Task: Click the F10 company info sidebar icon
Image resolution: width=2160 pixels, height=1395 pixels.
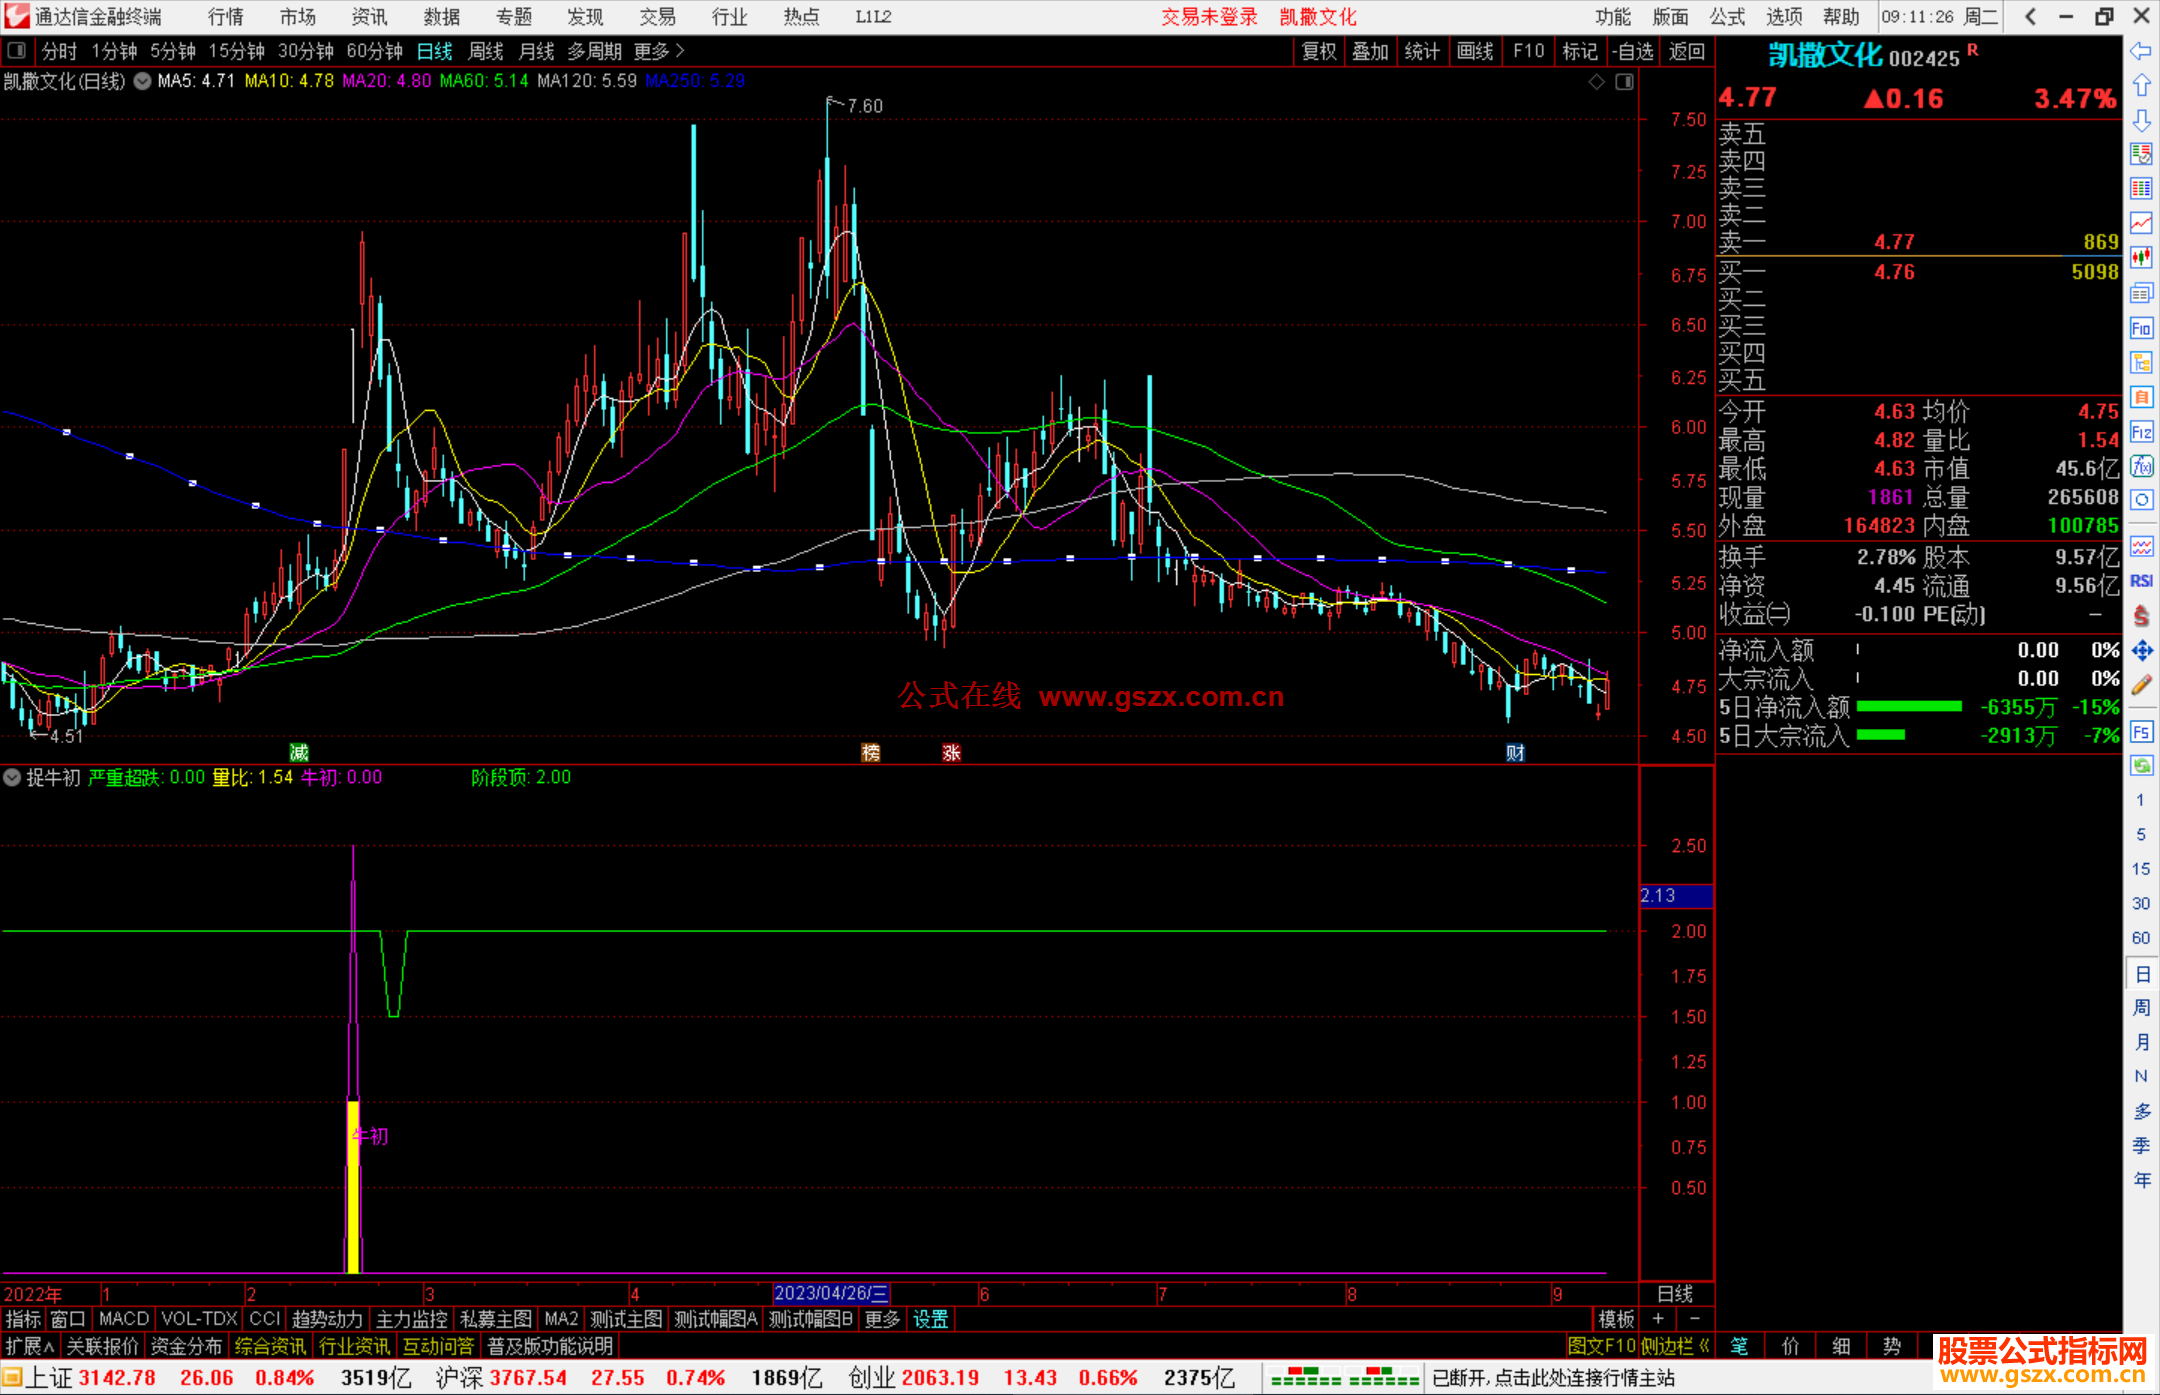Action: coord(2141,329)
